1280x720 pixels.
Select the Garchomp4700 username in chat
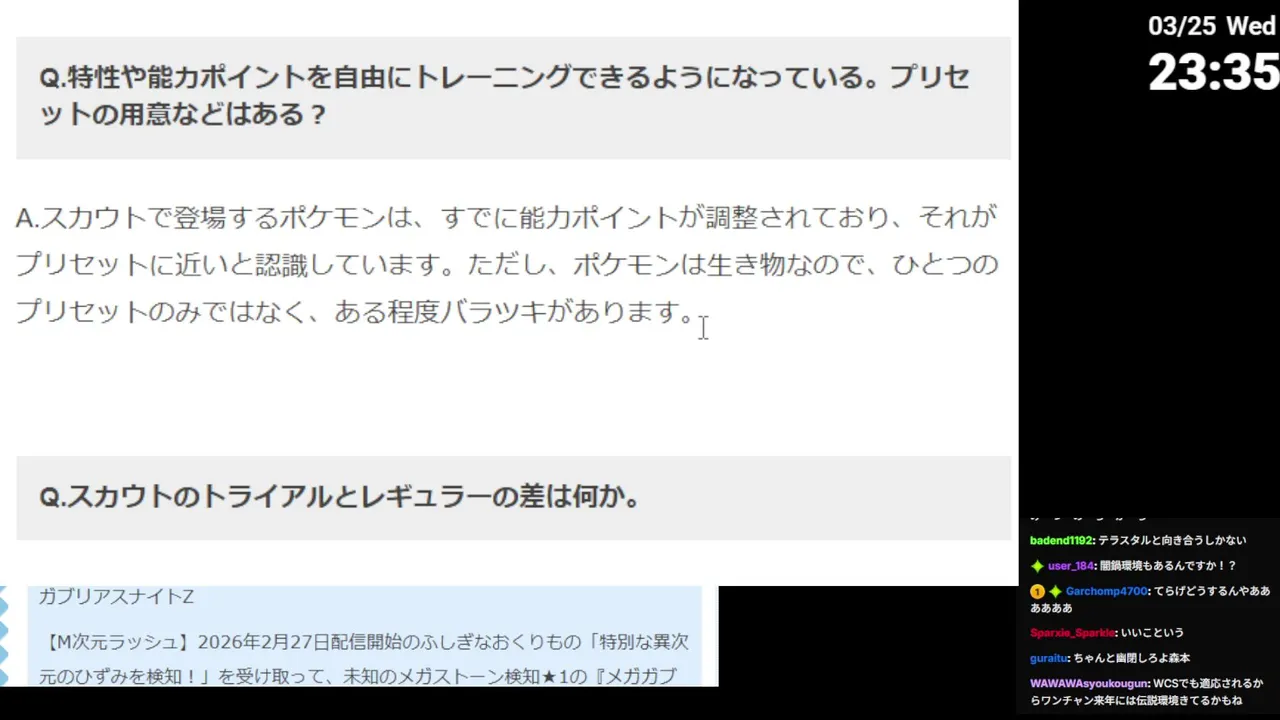[x=1106, y=592]
